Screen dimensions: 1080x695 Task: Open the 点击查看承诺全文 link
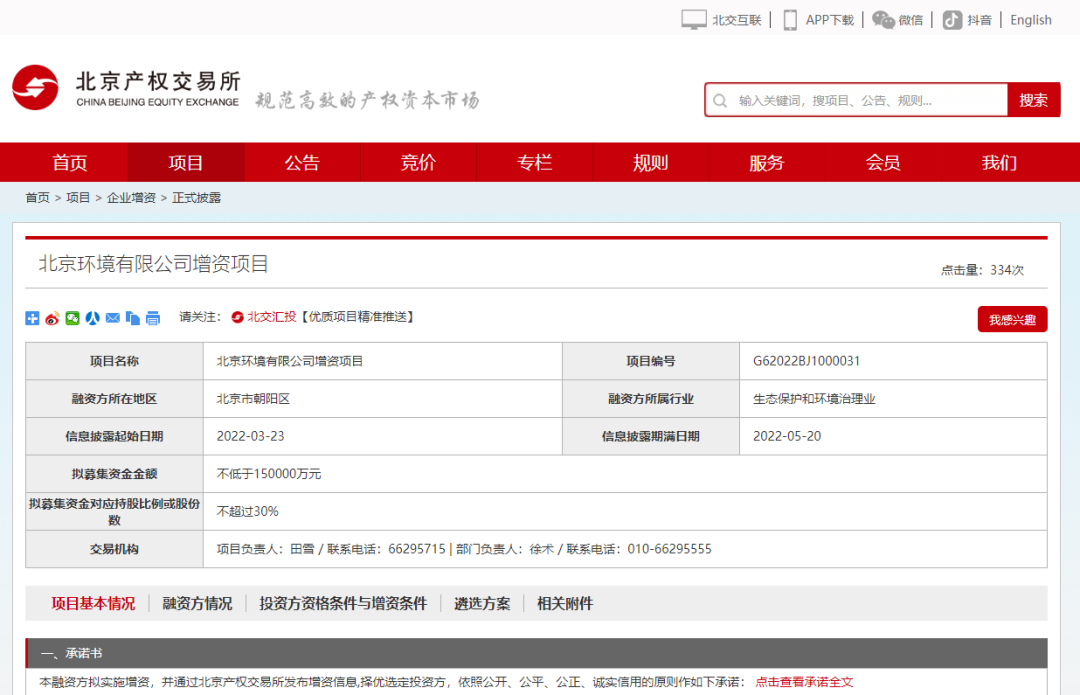coord(804,682)
